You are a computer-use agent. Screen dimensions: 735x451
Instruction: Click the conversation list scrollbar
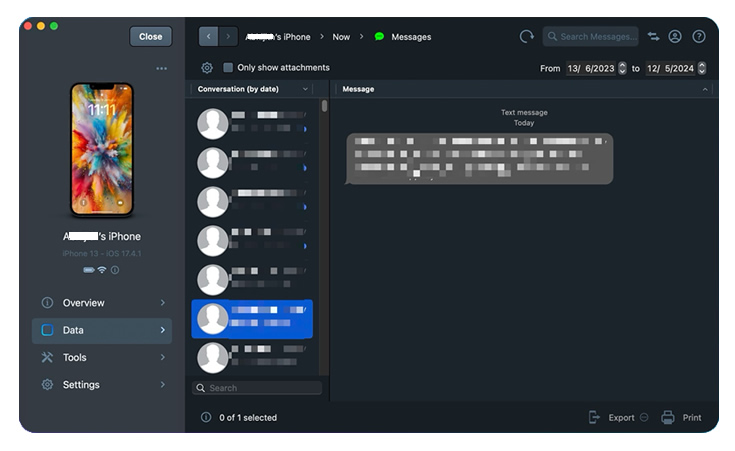point(324,106)
